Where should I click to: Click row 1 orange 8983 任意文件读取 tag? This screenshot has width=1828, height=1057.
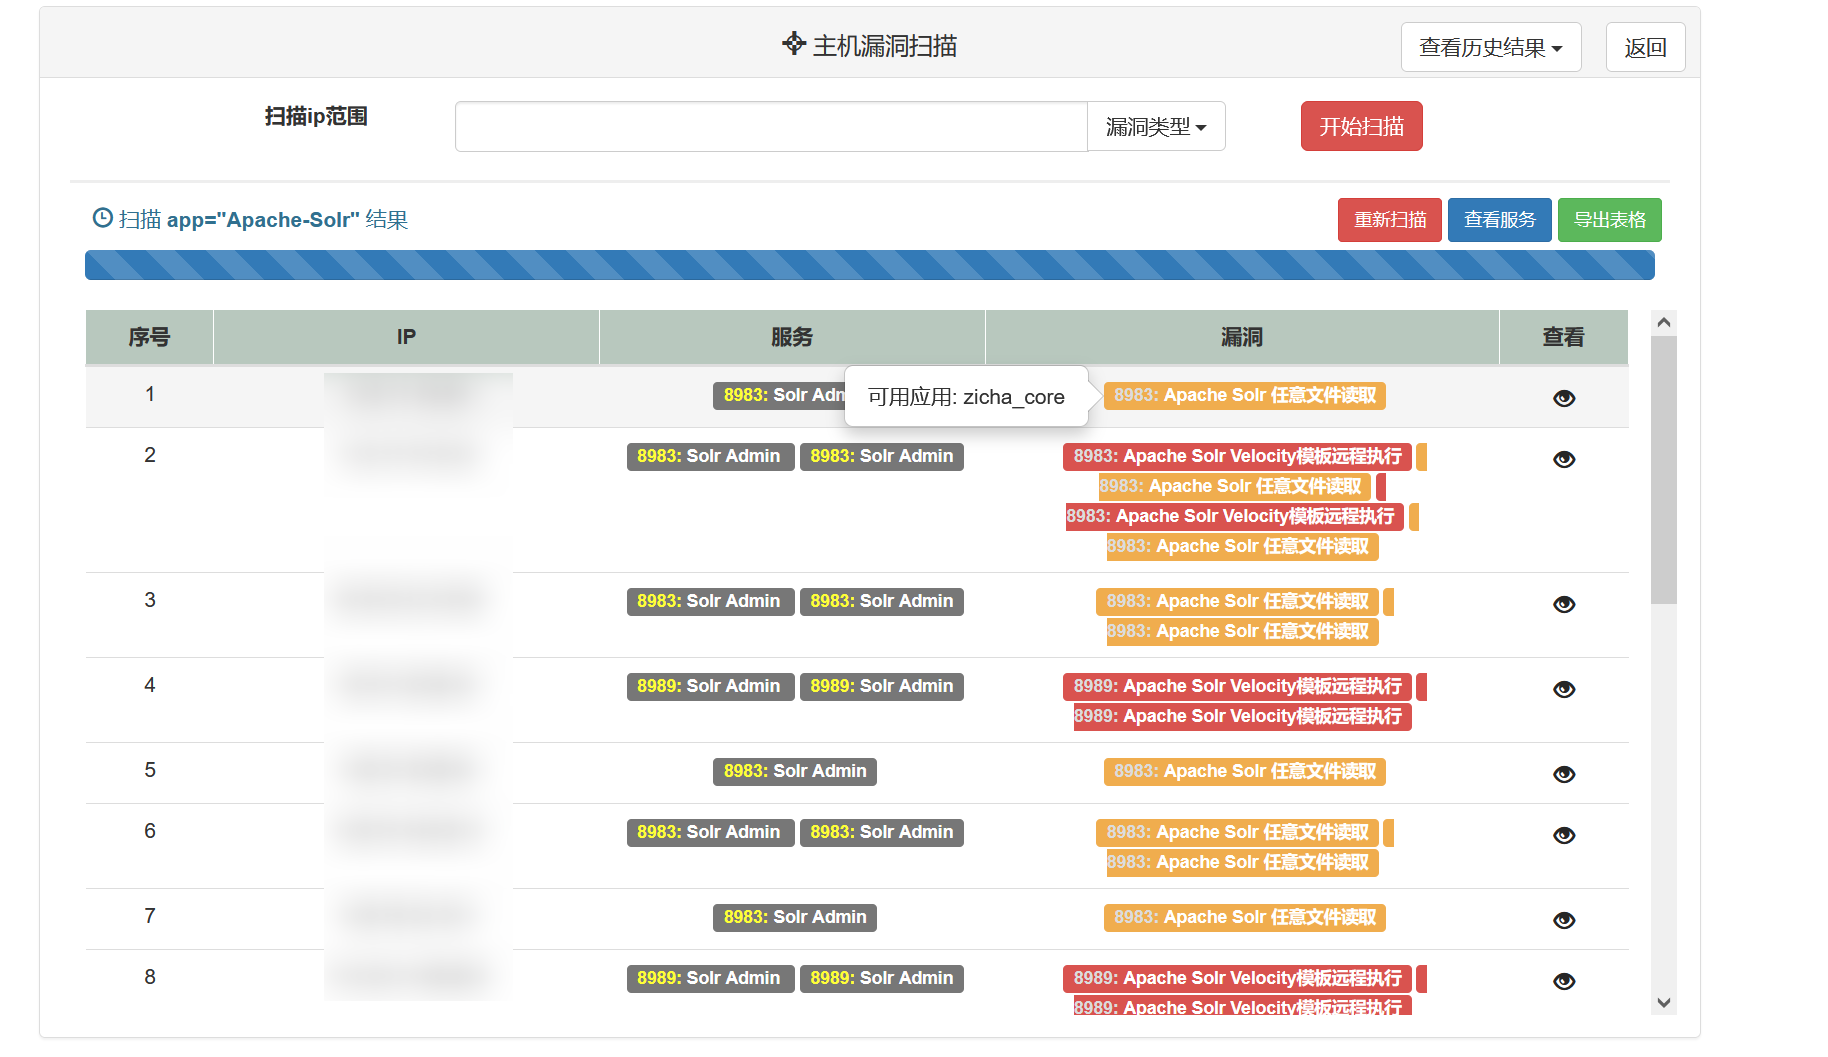pos(1245,395)
